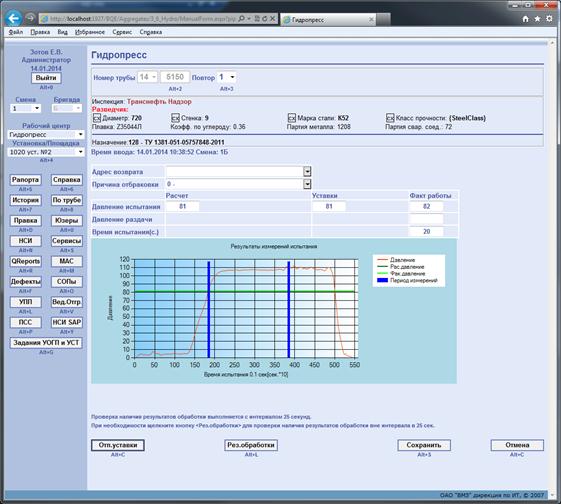The image size is (561, 504).
Task: Open the История section
Action: [25, 200]
